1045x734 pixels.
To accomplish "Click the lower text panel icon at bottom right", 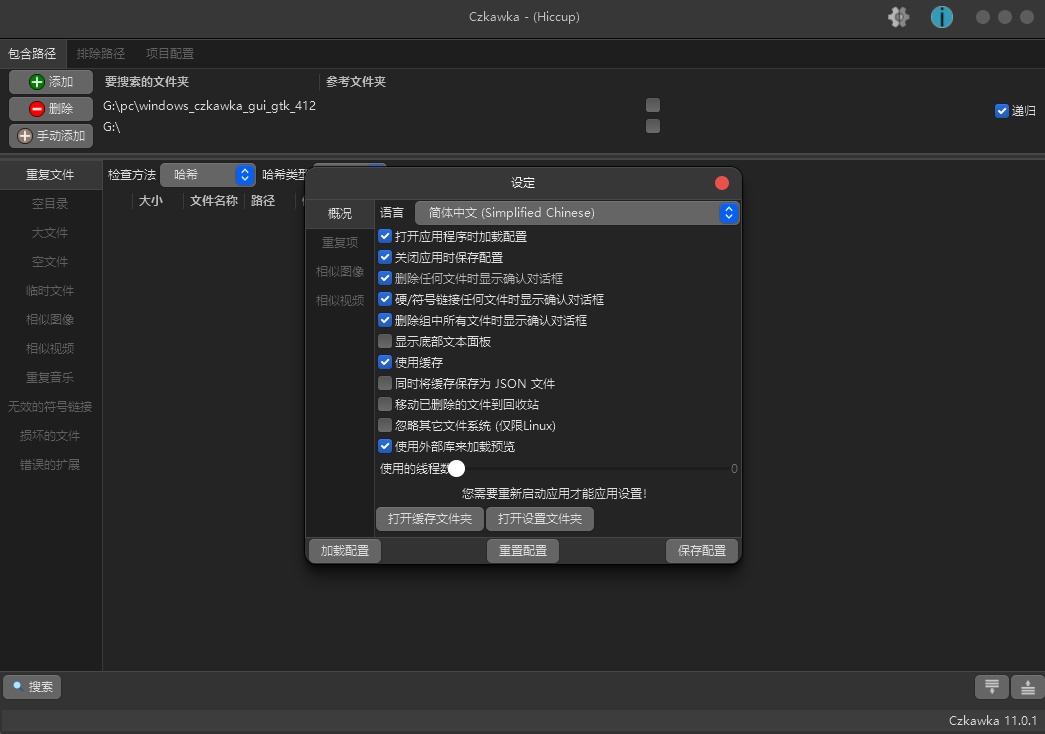I will point(991,687).
